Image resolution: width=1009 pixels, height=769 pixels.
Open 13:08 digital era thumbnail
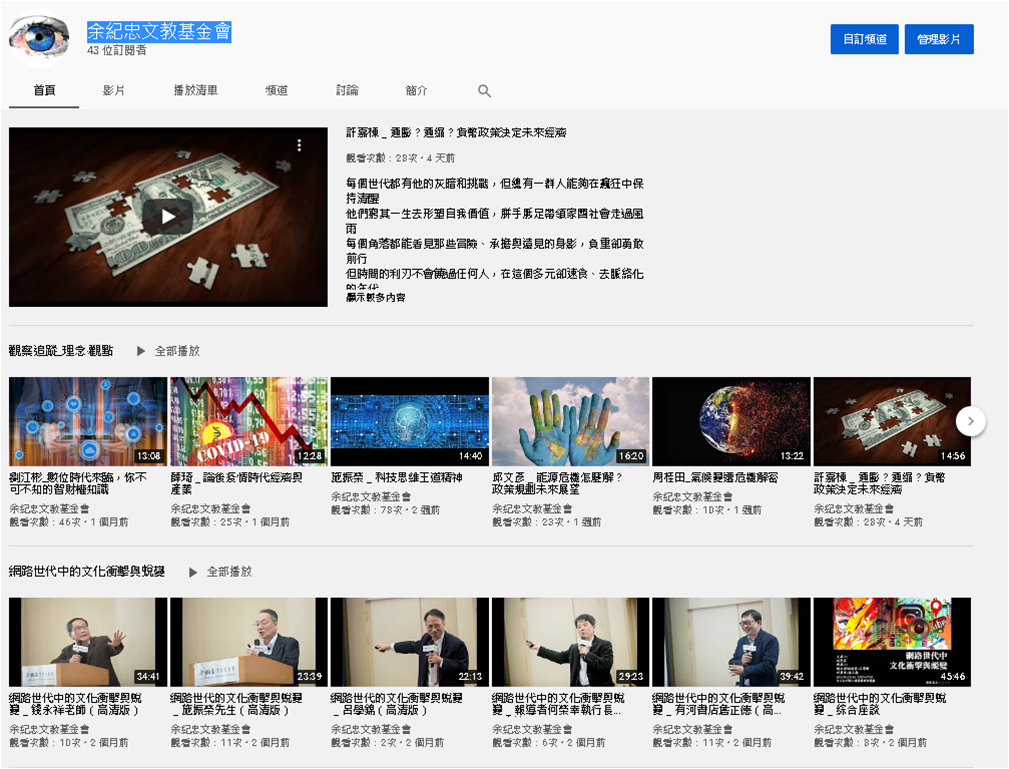[88, 422]
